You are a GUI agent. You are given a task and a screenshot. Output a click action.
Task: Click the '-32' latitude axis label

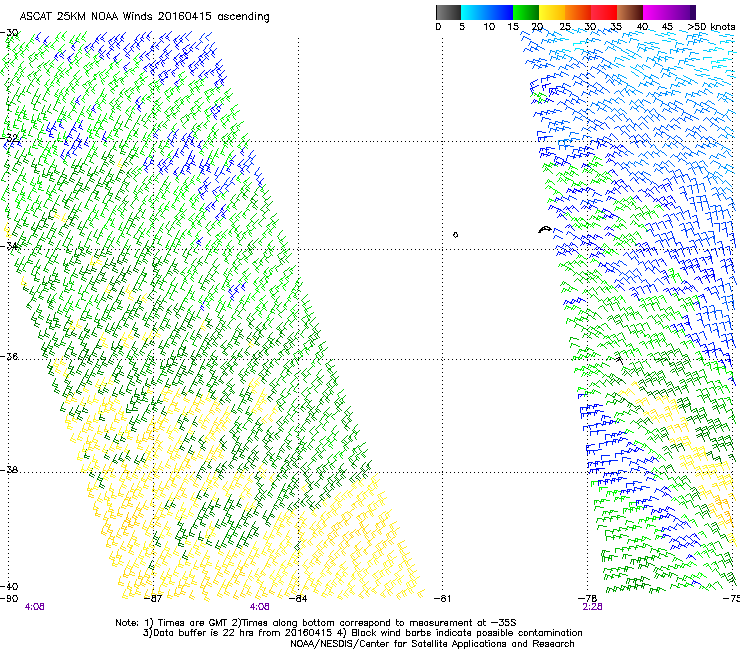[x=9, y=138]
